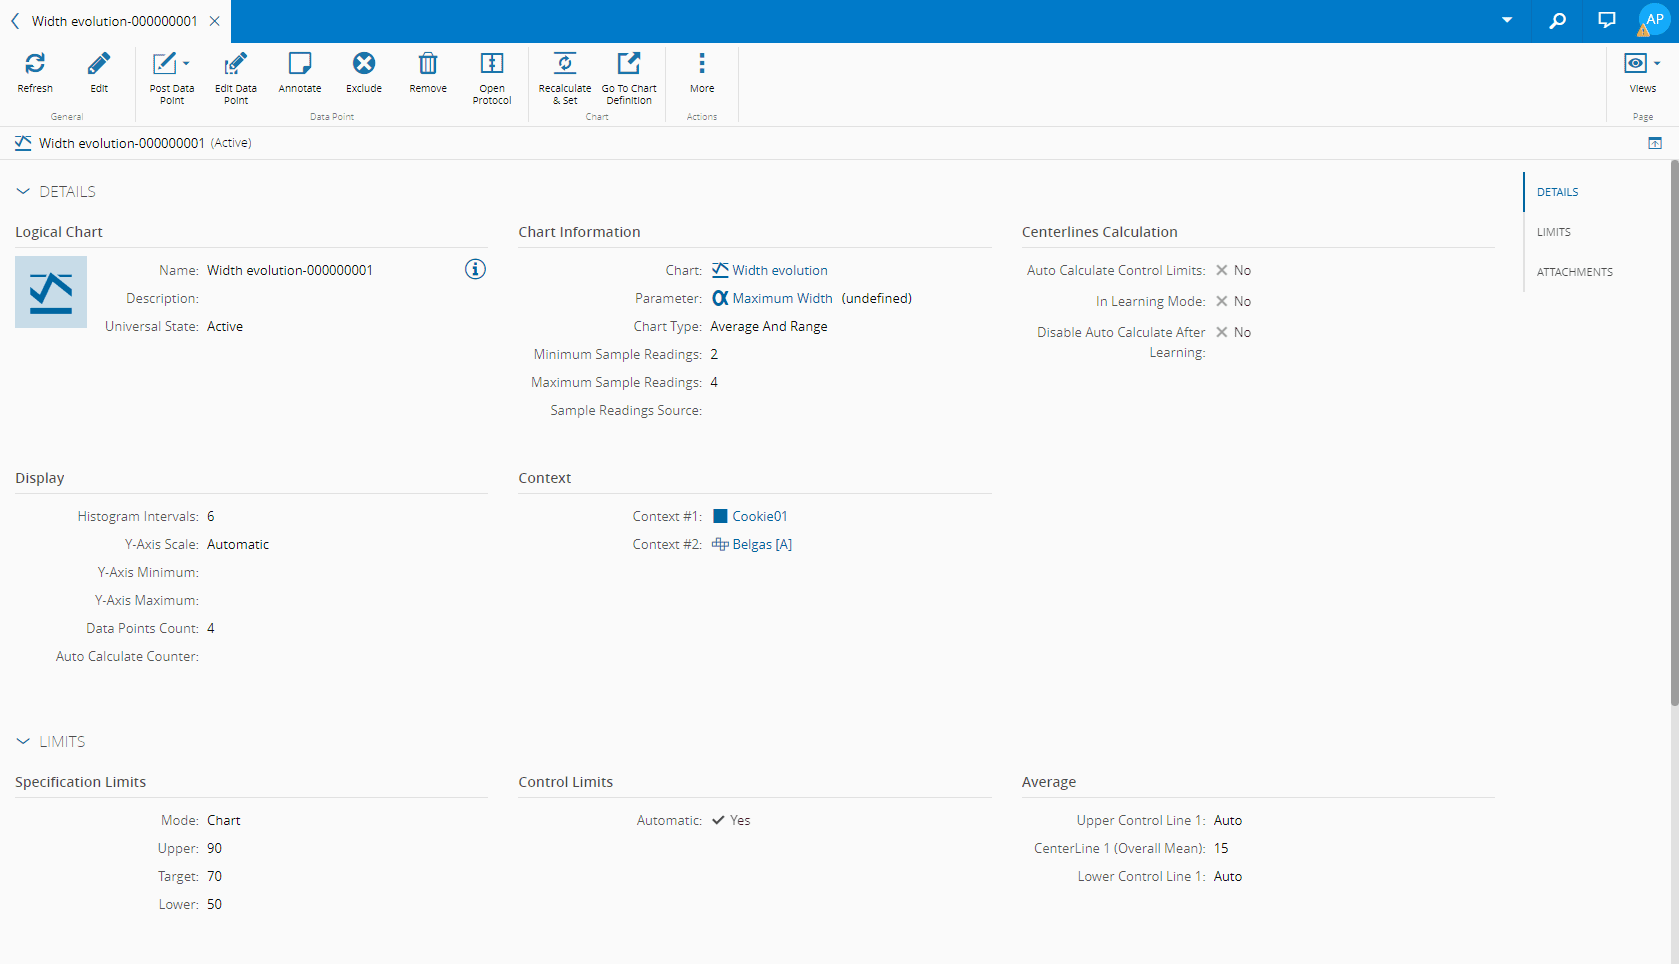1679x964 pixels.
Task: Click the Refresh icon in toolbar
Action: (x=35, y=64)
